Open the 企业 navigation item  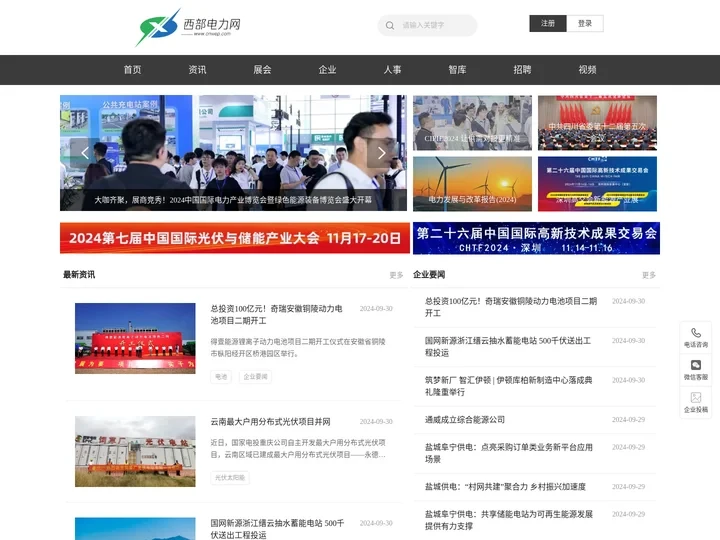(x=327, y=70)
